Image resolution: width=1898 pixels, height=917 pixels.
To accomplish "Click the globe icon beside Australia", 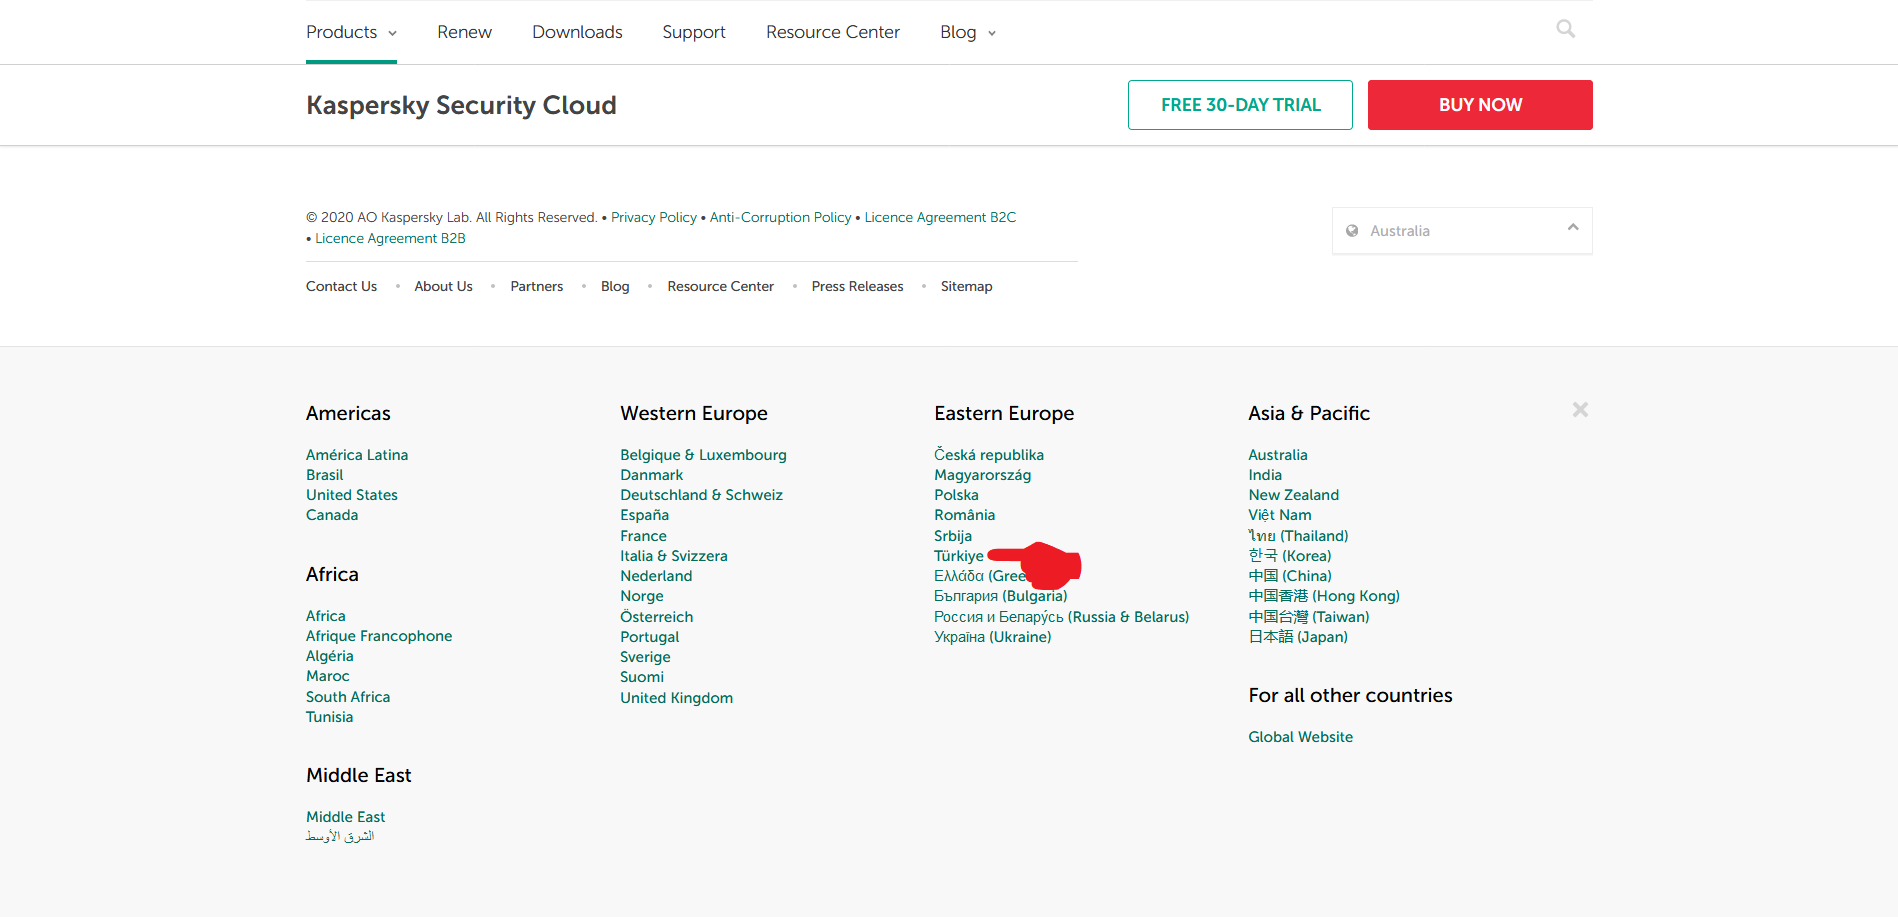I will pos(1352,231).
